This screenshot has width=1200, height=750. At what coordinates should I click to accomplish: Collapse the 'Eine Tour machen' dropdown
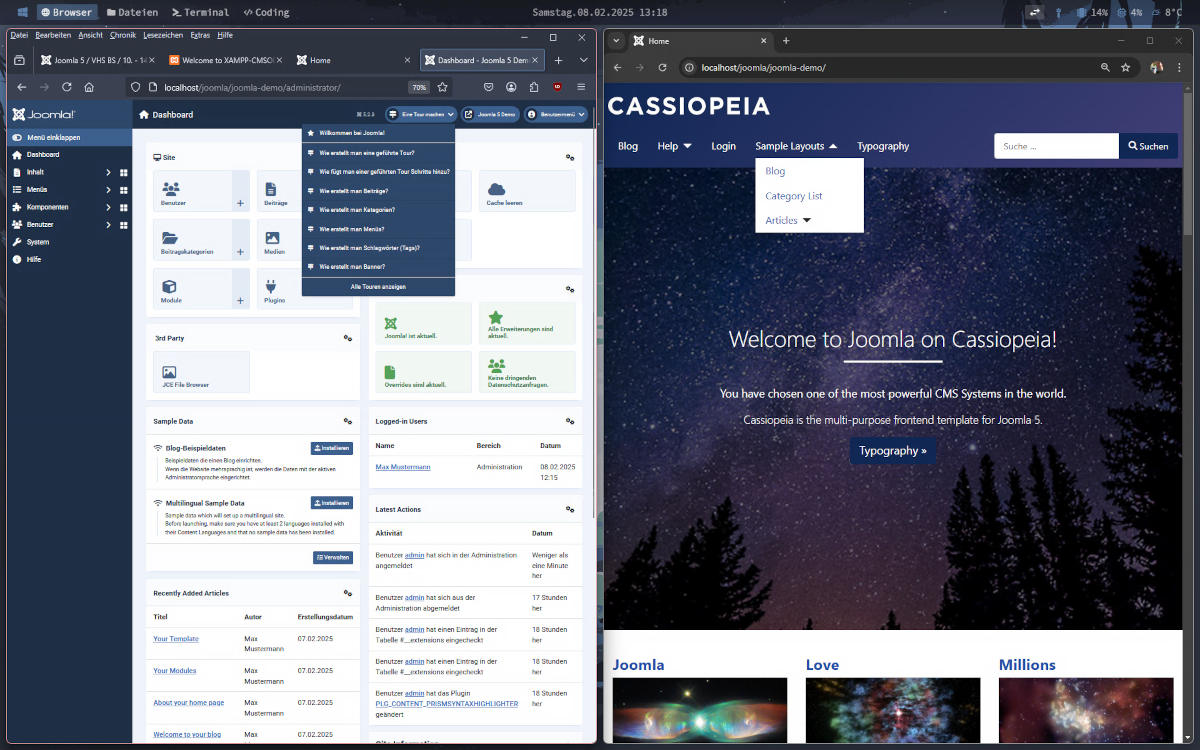click(x=421, y=115)
